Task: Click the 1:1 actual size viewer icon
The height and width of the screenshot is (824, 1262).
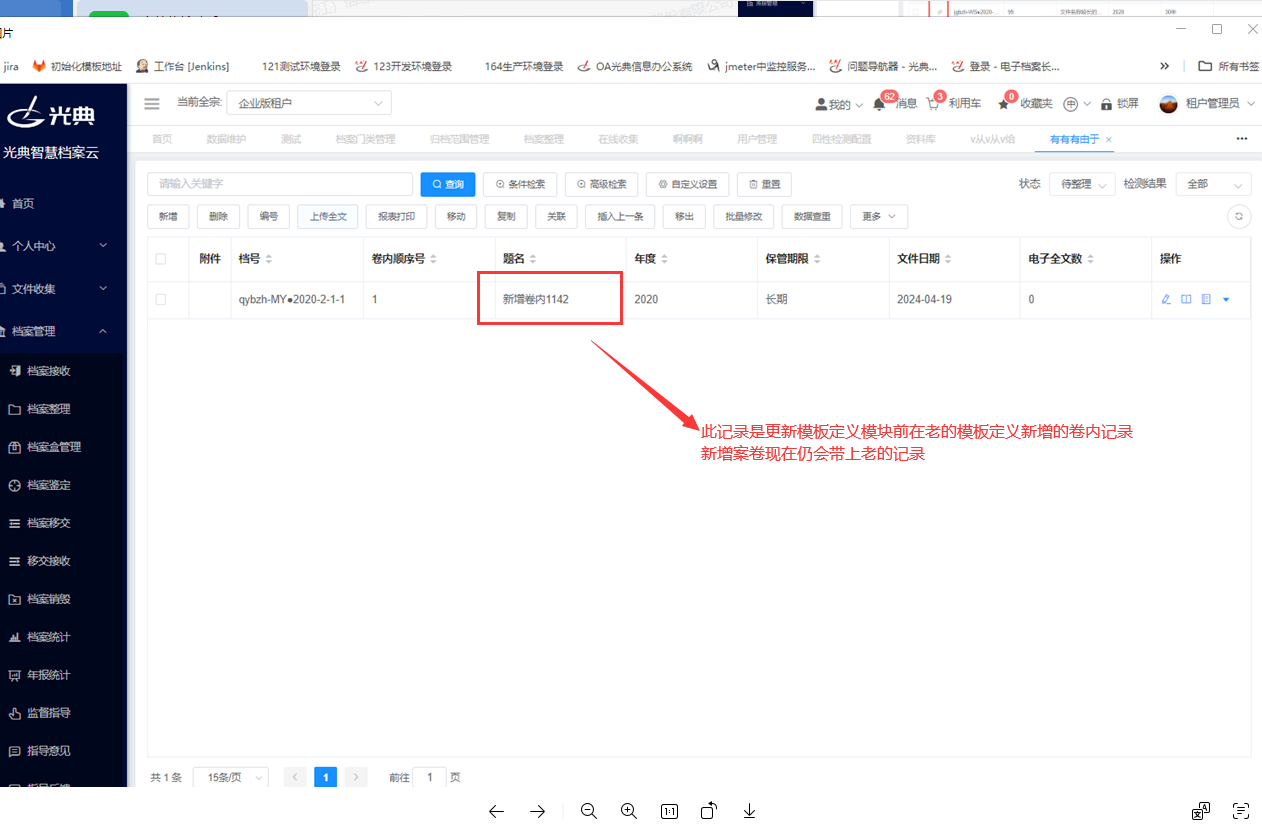Action: pos(669,811)
